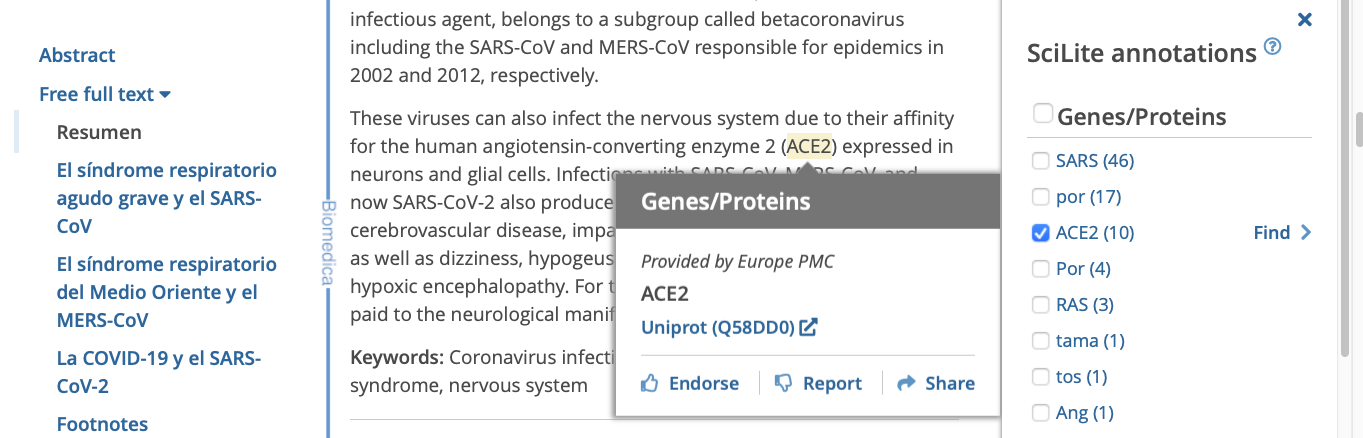Close the SciLite annotations panel
The height and width of the screenshot is (438, 1363).
[x=1304, y=19]
